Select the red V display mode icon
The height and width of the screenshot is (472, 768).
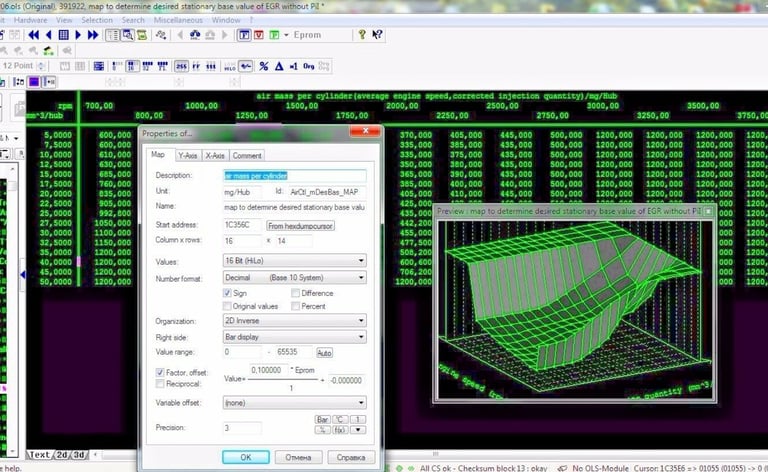pyautogui.click(x=259, y=35)
